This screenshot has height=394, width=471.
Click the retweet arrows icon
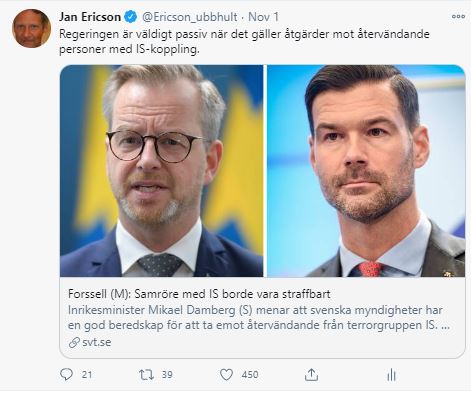click(146, 375)
